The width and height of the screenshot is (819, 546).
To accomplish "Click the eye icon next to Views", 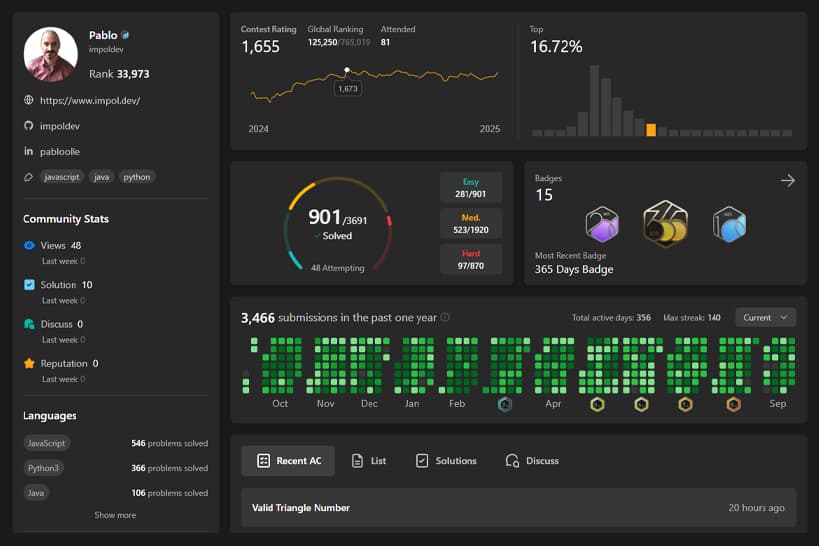I will (x=30, y=245).
